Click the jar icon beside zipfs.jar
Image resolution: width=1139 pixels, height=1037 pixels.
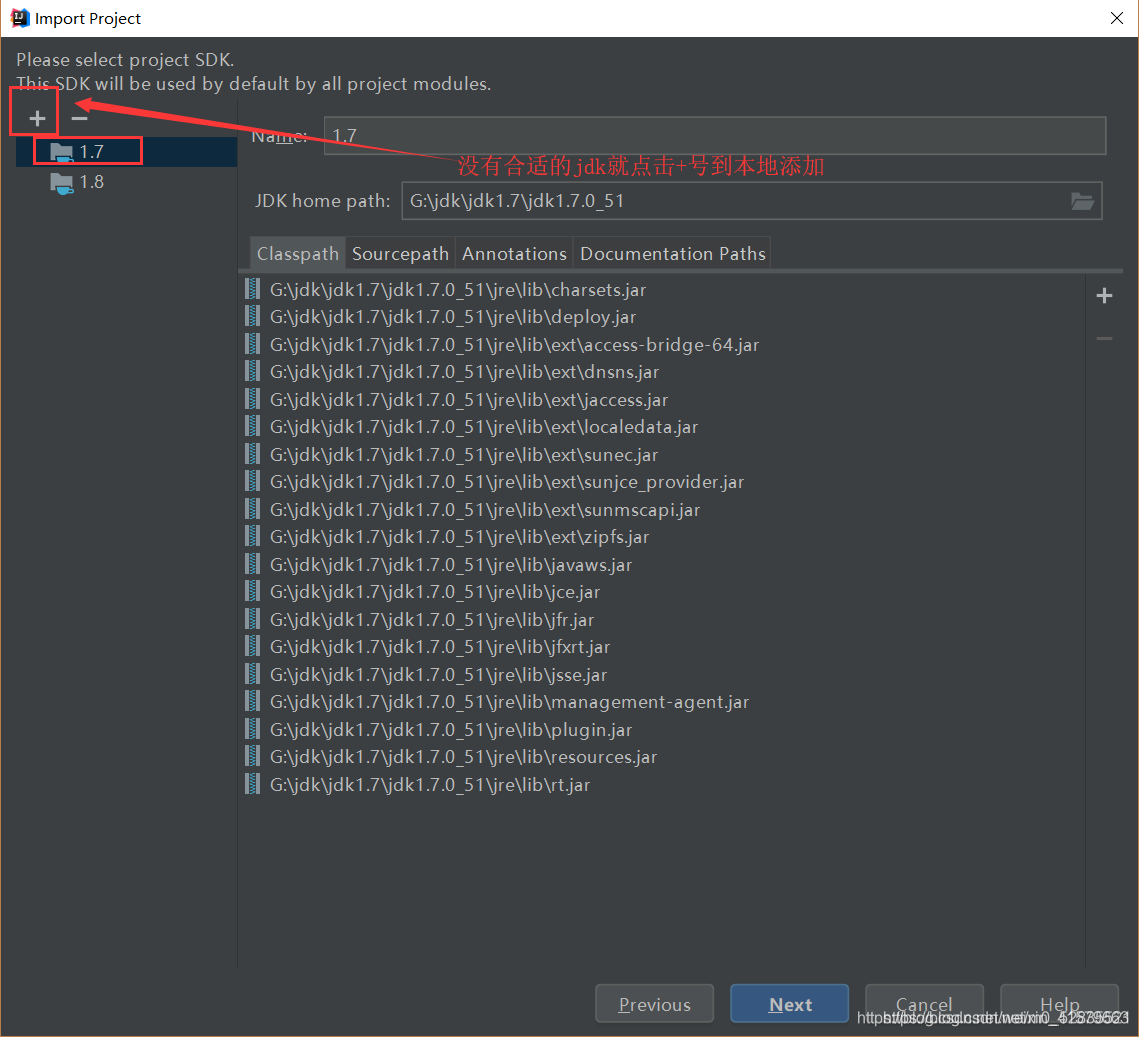[252, 537]
